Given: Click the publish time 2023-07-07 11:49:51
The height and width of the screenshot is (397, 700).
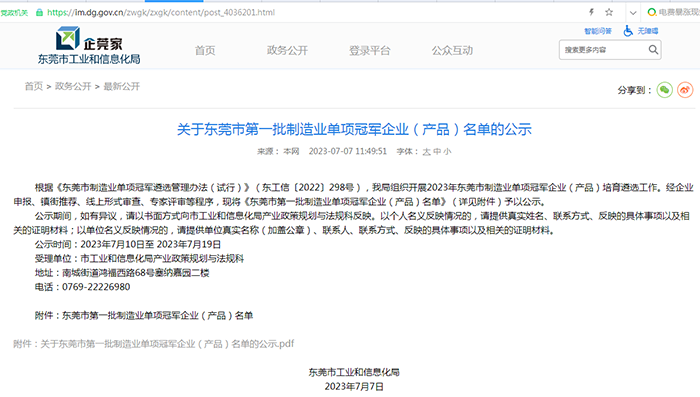Looking at the screenshot, I should click(x=348, y=151).
